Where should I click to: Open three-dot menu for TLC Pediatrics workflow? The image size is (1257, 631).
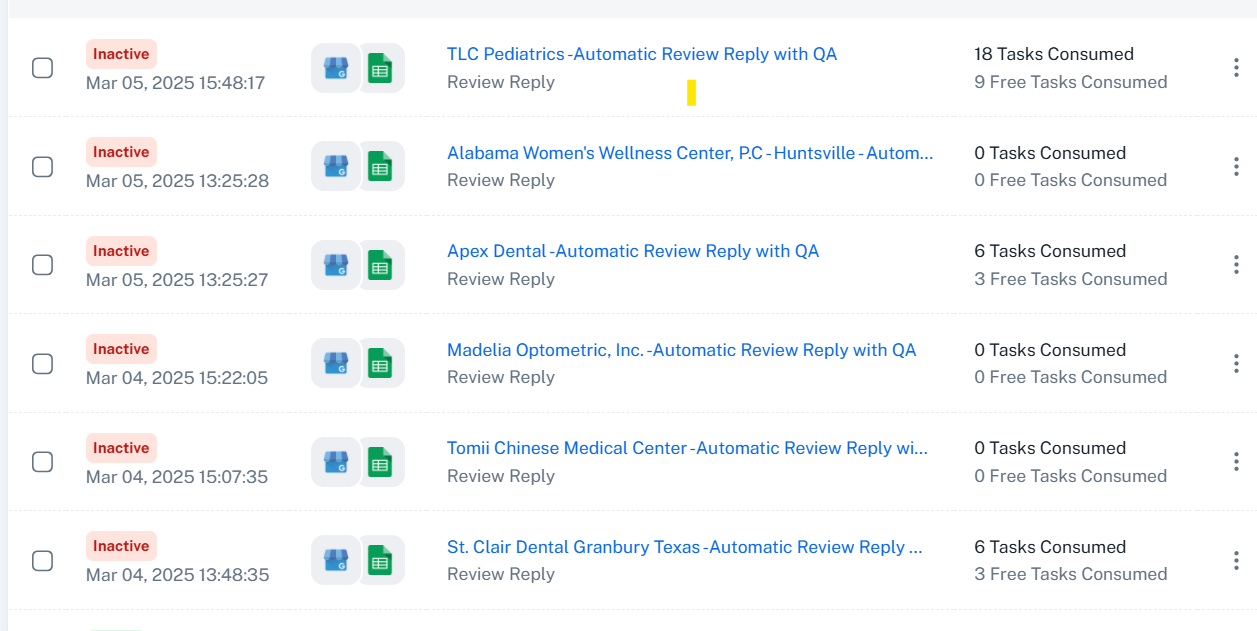pos(1237,68)
